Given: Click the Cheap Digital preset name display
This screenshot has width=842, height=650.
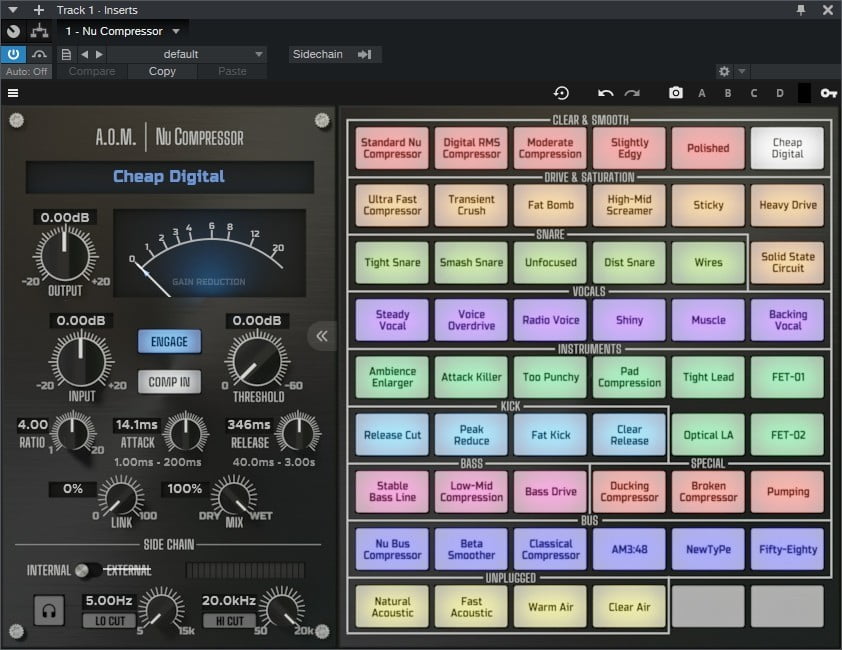Looking at the screenshot, I should (169, 177).
